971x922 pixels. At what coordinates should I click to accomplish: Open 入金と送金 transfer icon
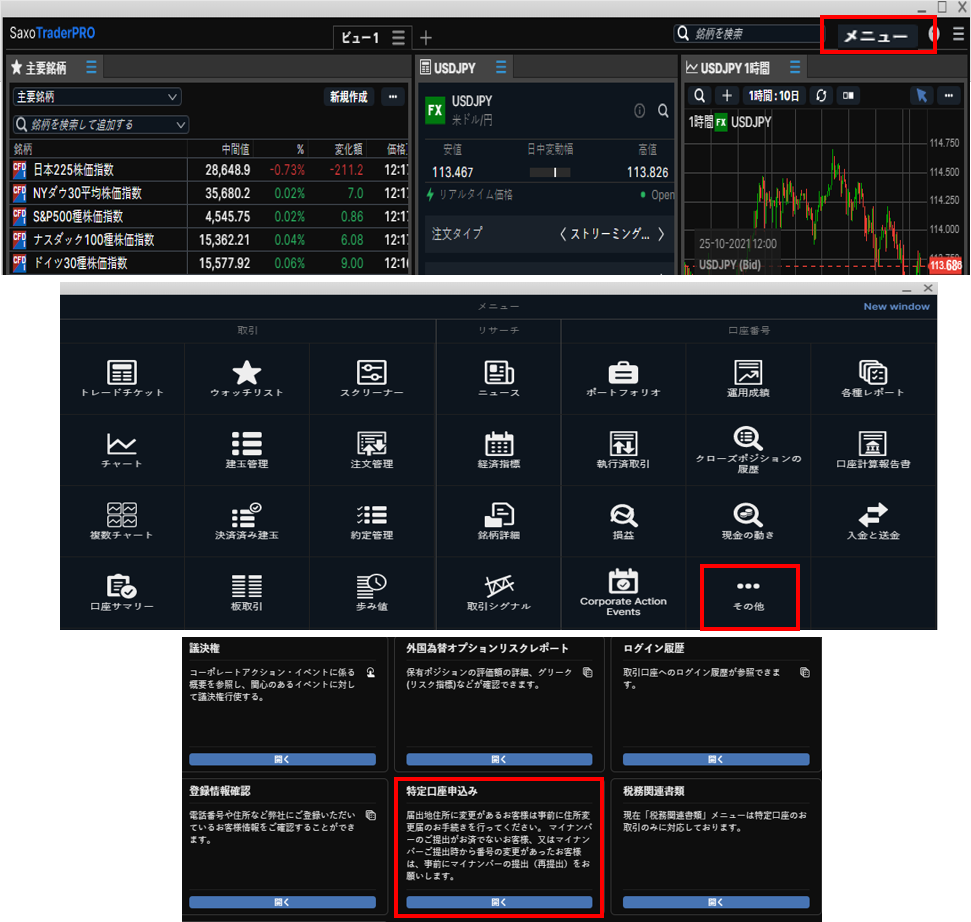click(873, 521)
